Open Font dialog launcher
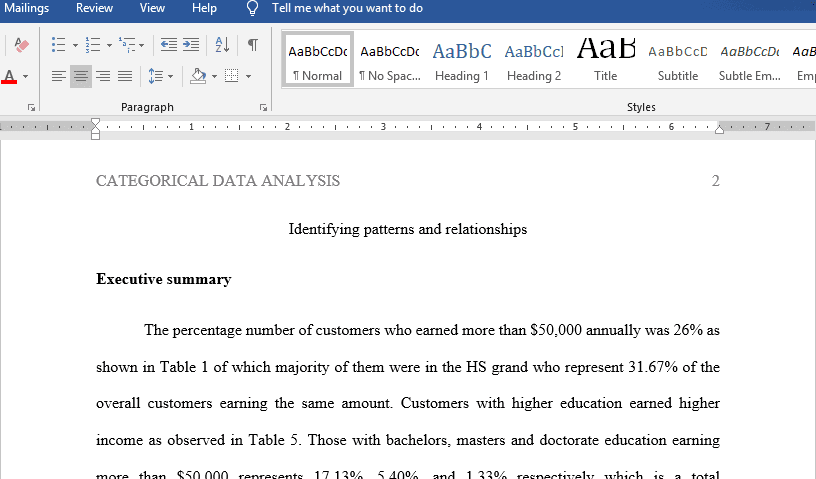816x479 pixels. (31, 107)
